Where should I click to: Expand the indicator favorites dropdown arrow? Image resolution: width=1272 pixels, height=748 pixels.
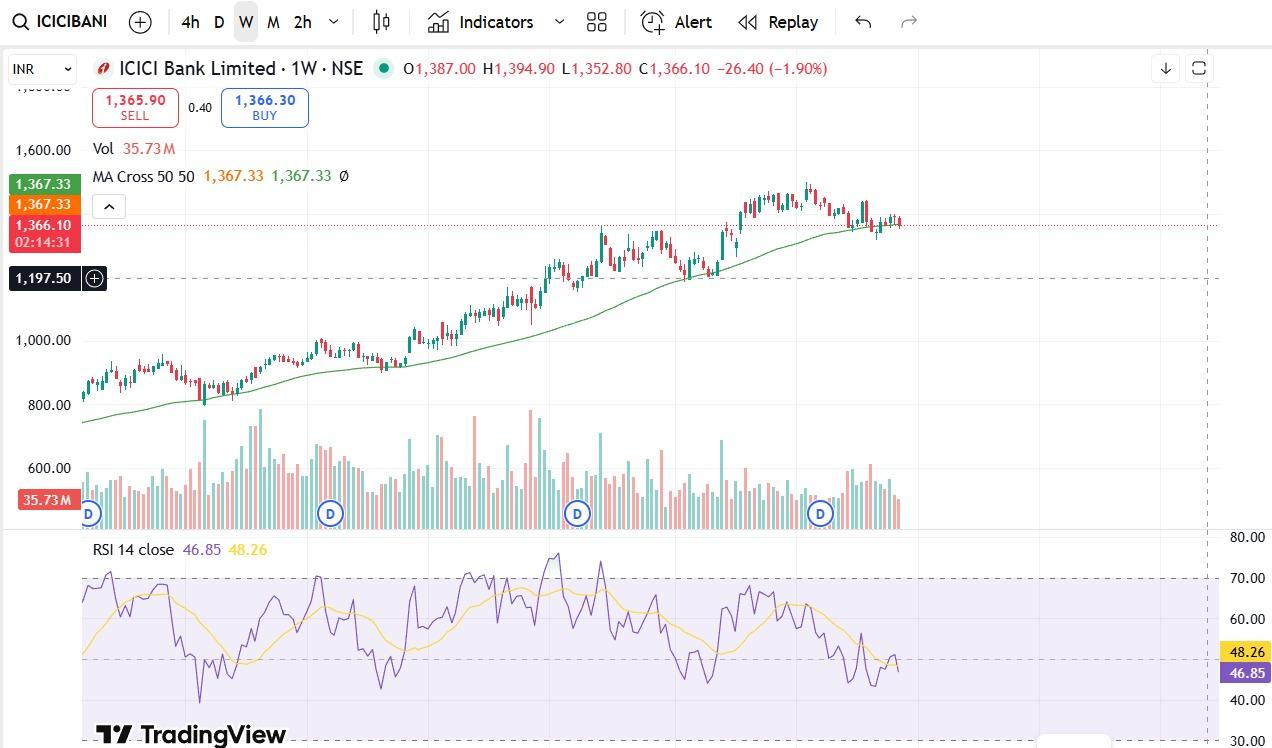point(559,22)
